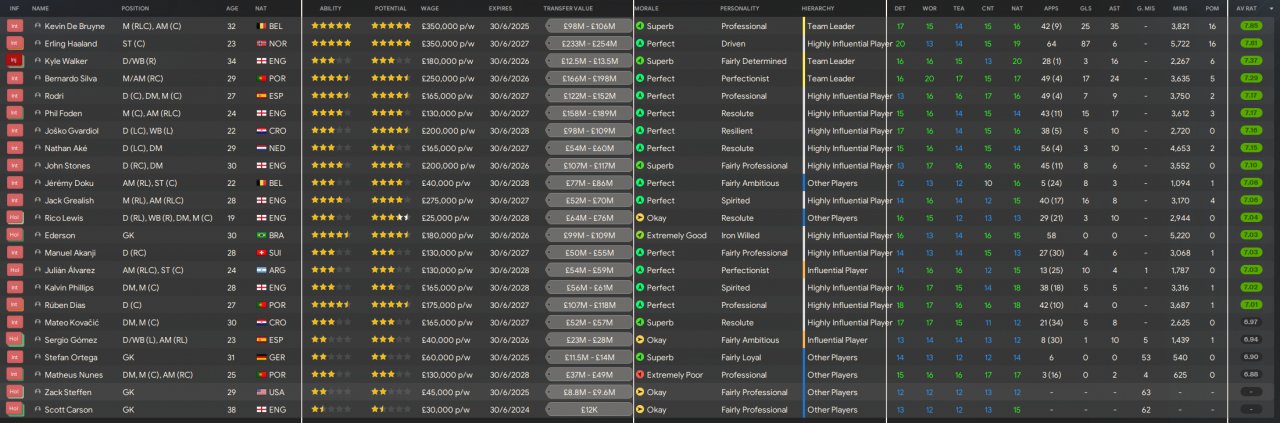Click Ederson's Brazil flag
1280x423 pixels.
(x=263, y=235)
